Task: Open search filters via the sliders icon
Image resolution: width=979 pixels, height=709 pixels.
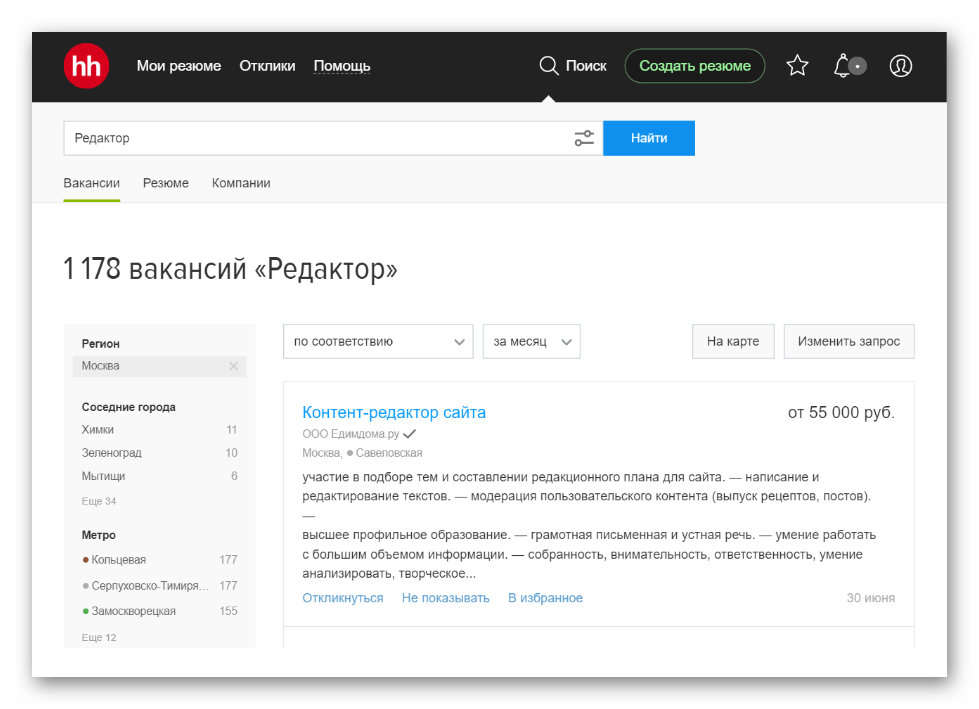Action: click(x=584, y=138)
